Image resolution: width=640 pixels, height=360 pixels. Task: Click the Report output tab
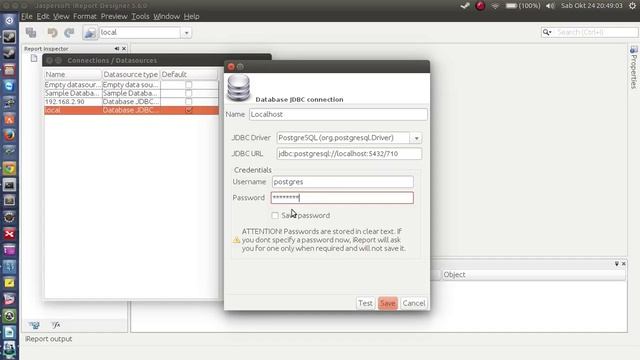pyautogui.click(x=49, y=339)
